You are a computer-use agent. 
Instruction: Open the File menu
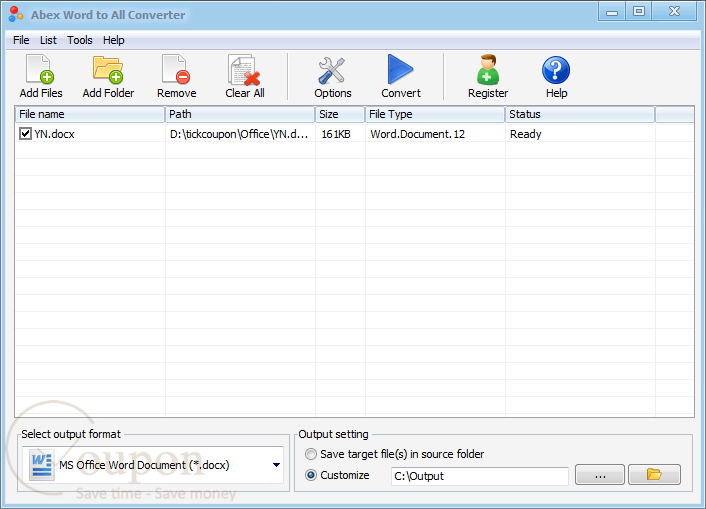21,40
